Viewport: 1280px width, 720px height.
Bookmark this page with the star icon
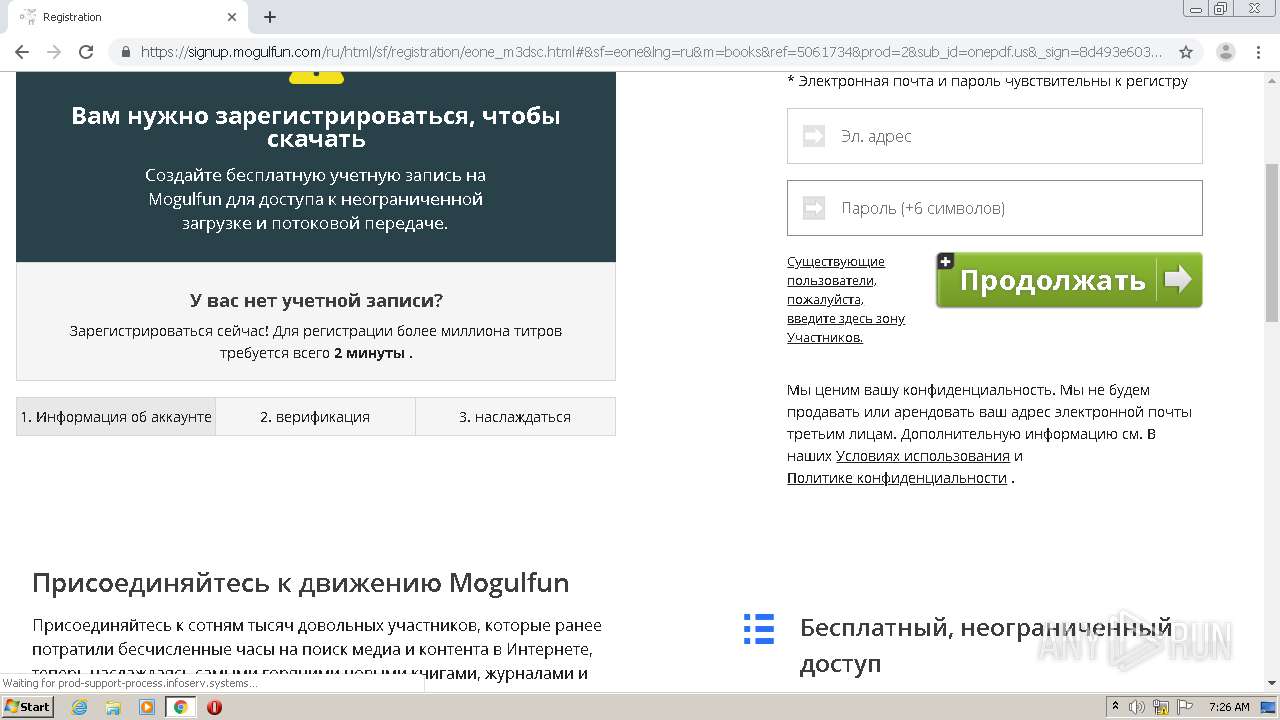coord(1186,52)
